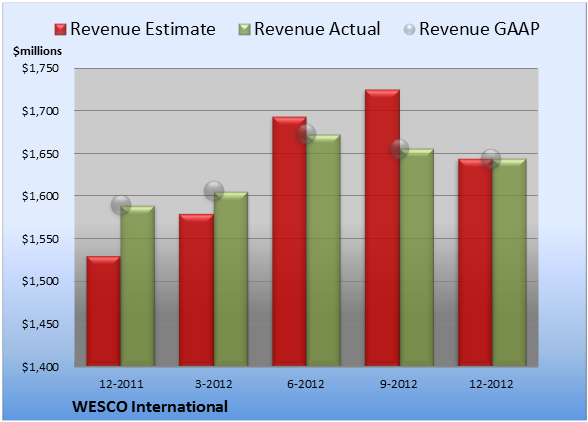Image resolution: width=588 pixels, height=422 pixels.
Task: Select the red estimate bar for 12-2012
Action: coord(475,263)
